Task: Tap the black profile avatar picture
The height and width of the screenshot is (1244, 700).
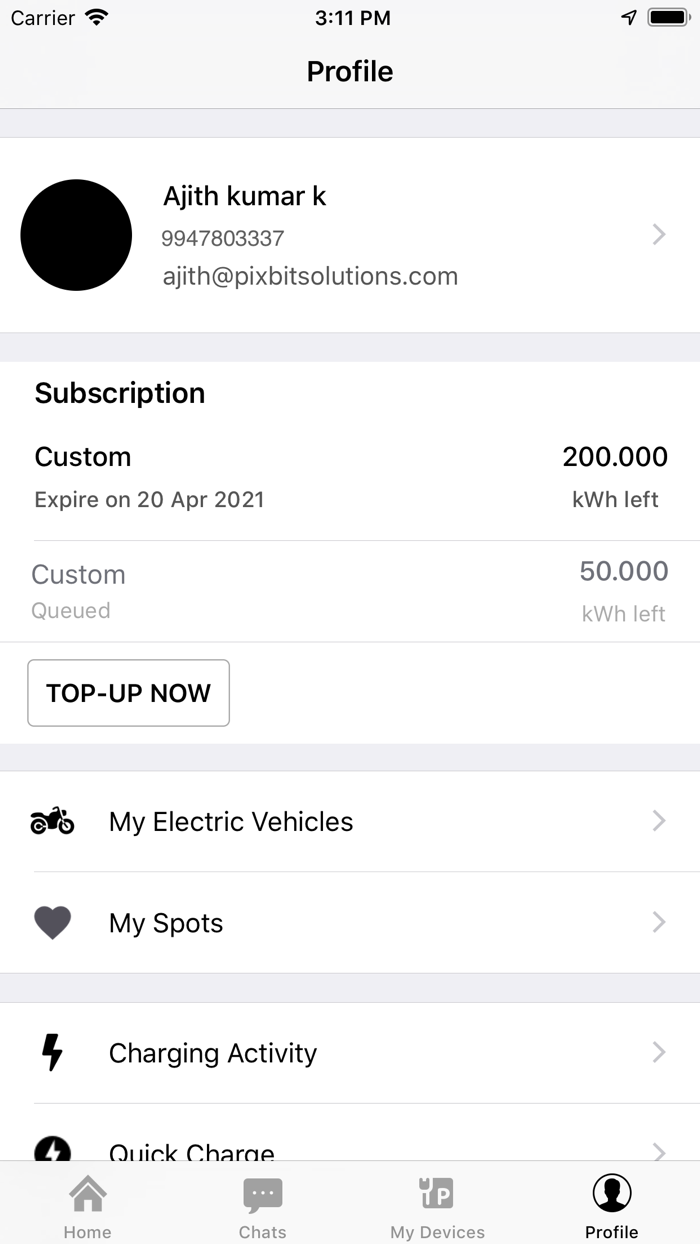Action: pos(76,235)
